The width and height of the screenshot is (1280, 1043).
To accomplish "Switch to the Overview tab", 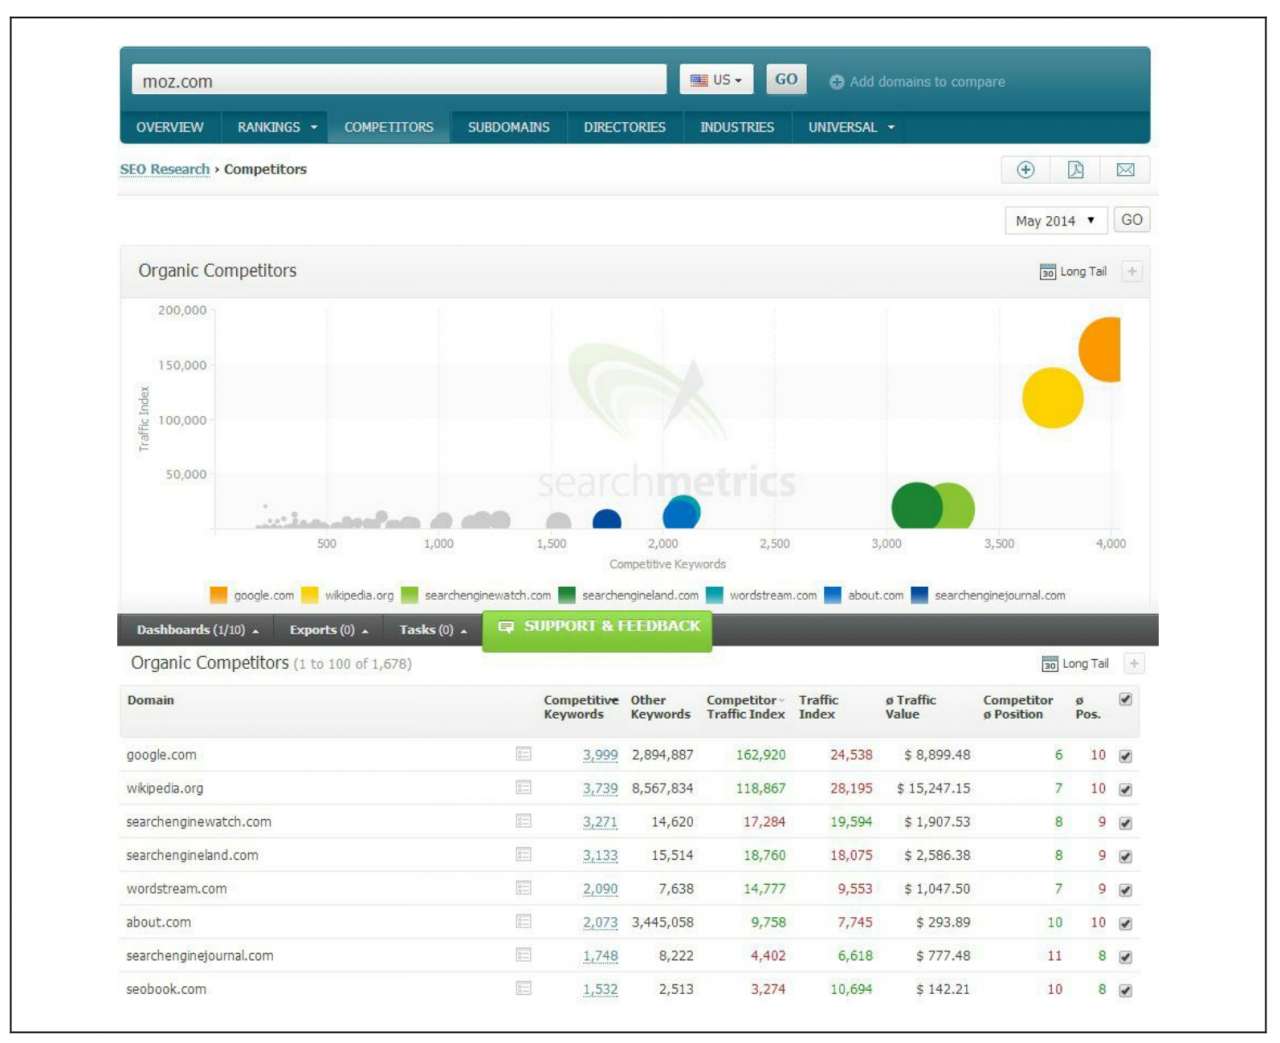I will (x=170, y=127).
